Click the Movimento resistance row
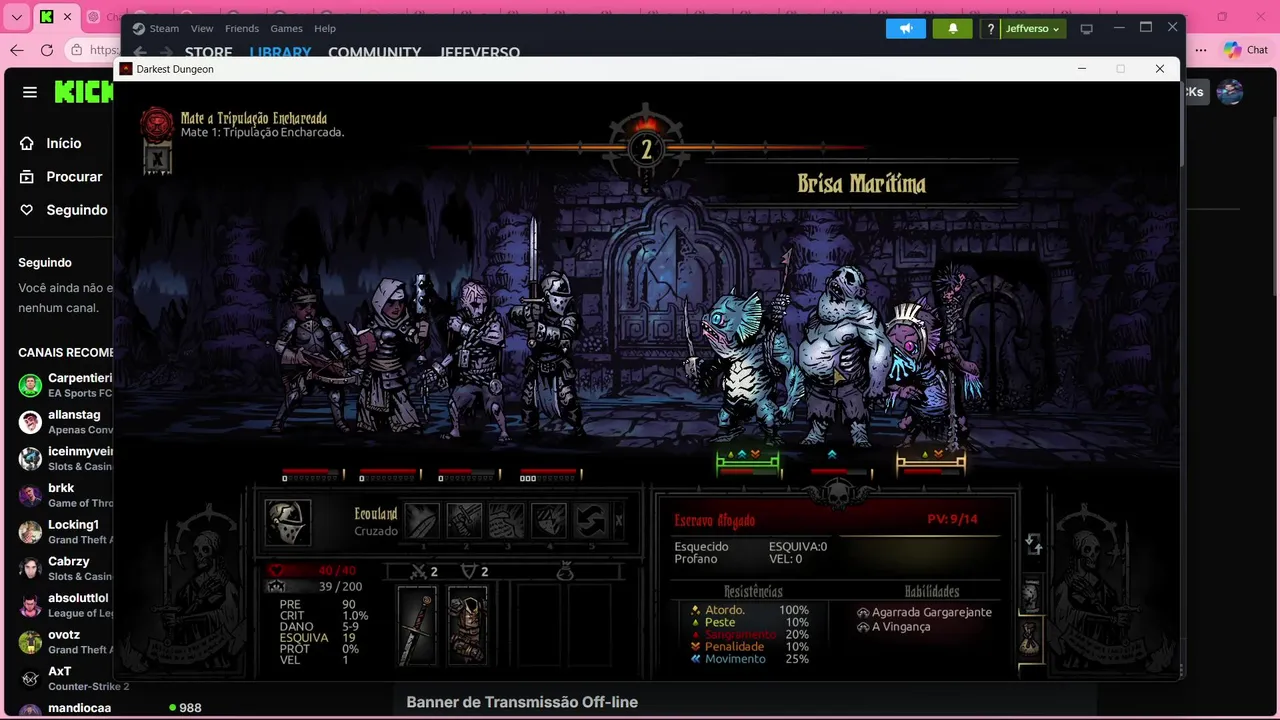Viewport: 1280px width, 720px height. pos(749,659)
